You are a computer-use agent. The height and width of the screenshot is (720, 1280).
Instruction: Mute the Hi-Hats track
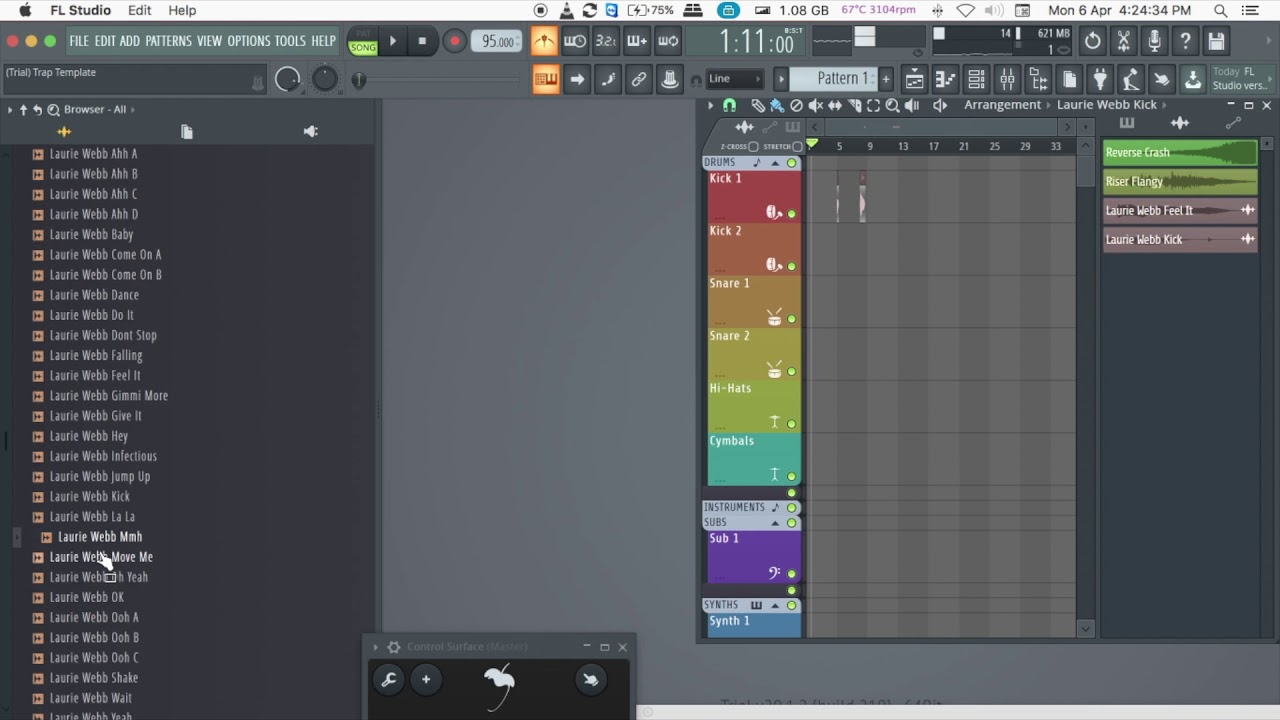pos(792,424)
